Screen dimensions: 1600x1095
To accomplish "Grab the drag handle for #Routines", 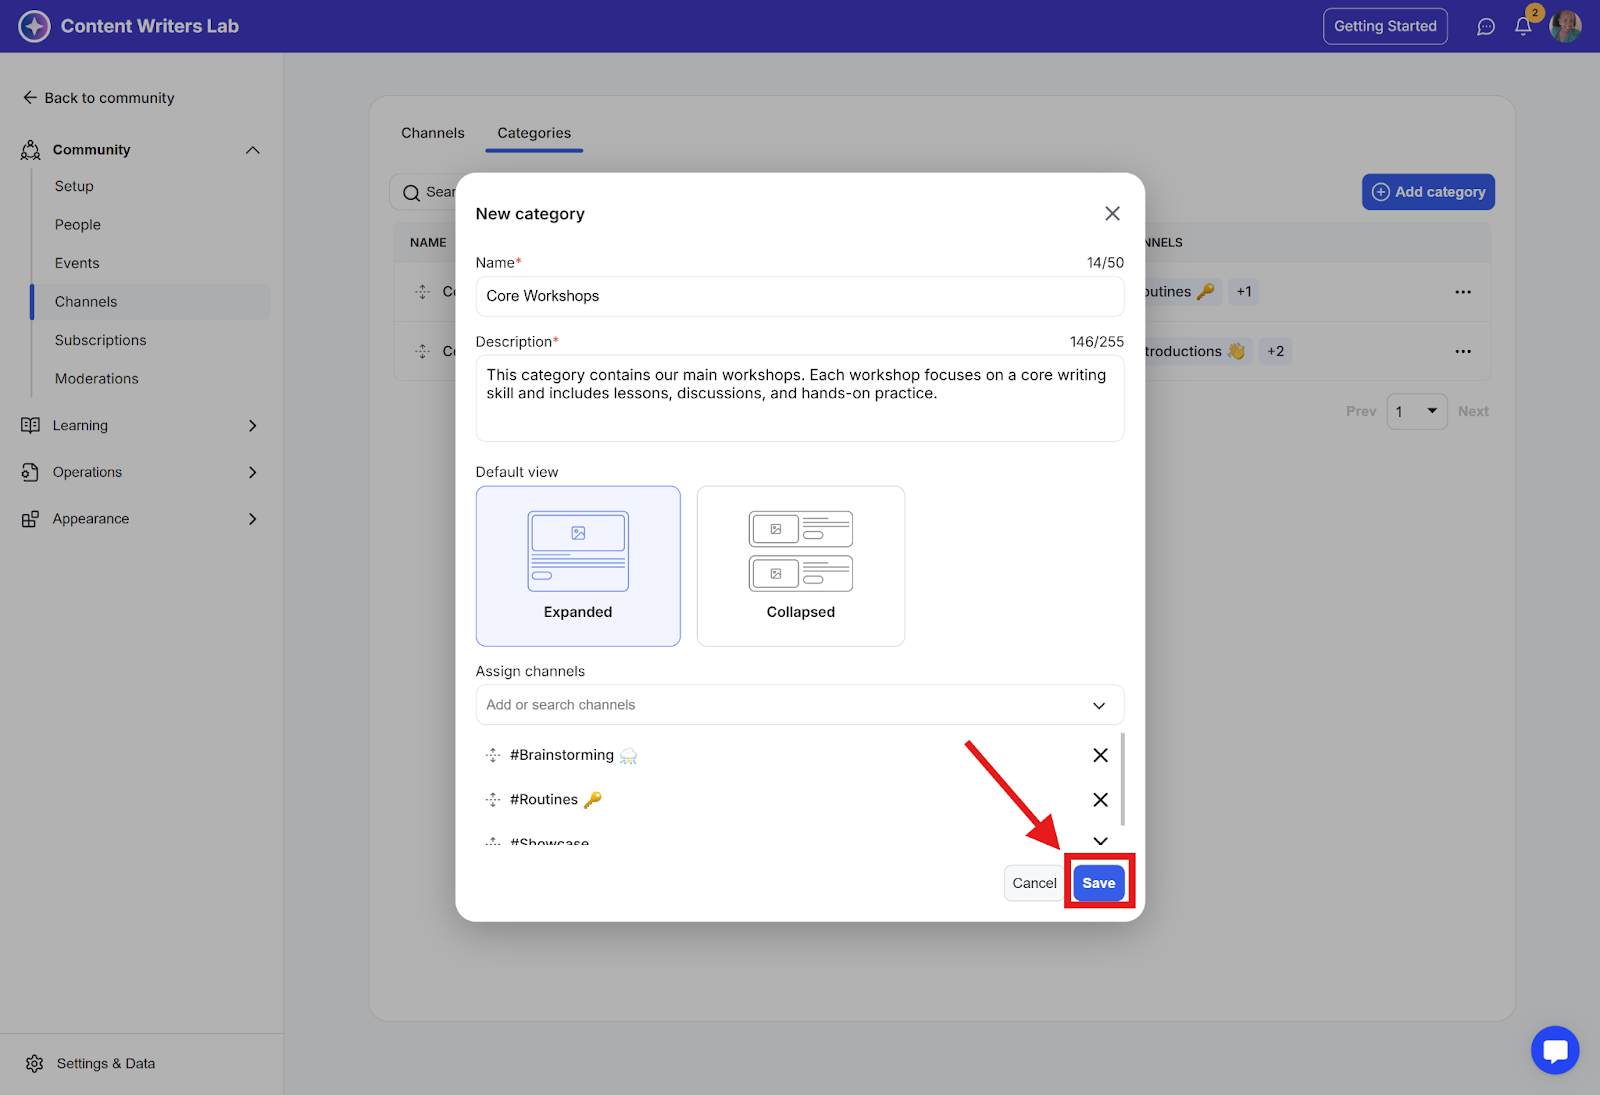I will [493, 800].
